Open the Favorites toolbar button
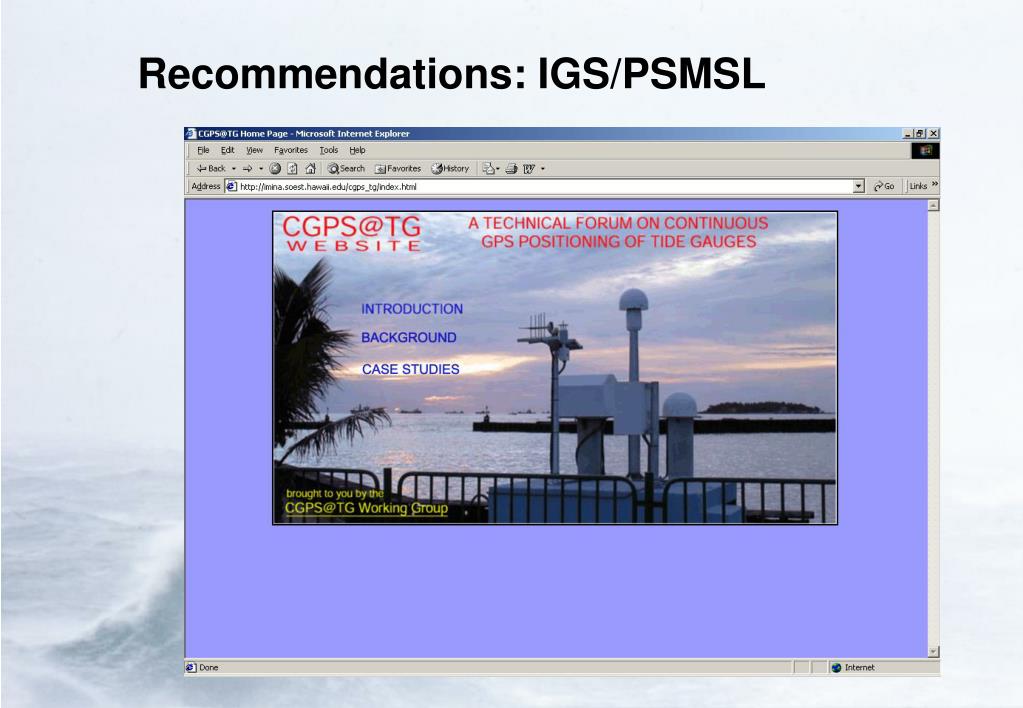Image resolution: width=1023 pixels, height=708 pixels. click(398, 168)
